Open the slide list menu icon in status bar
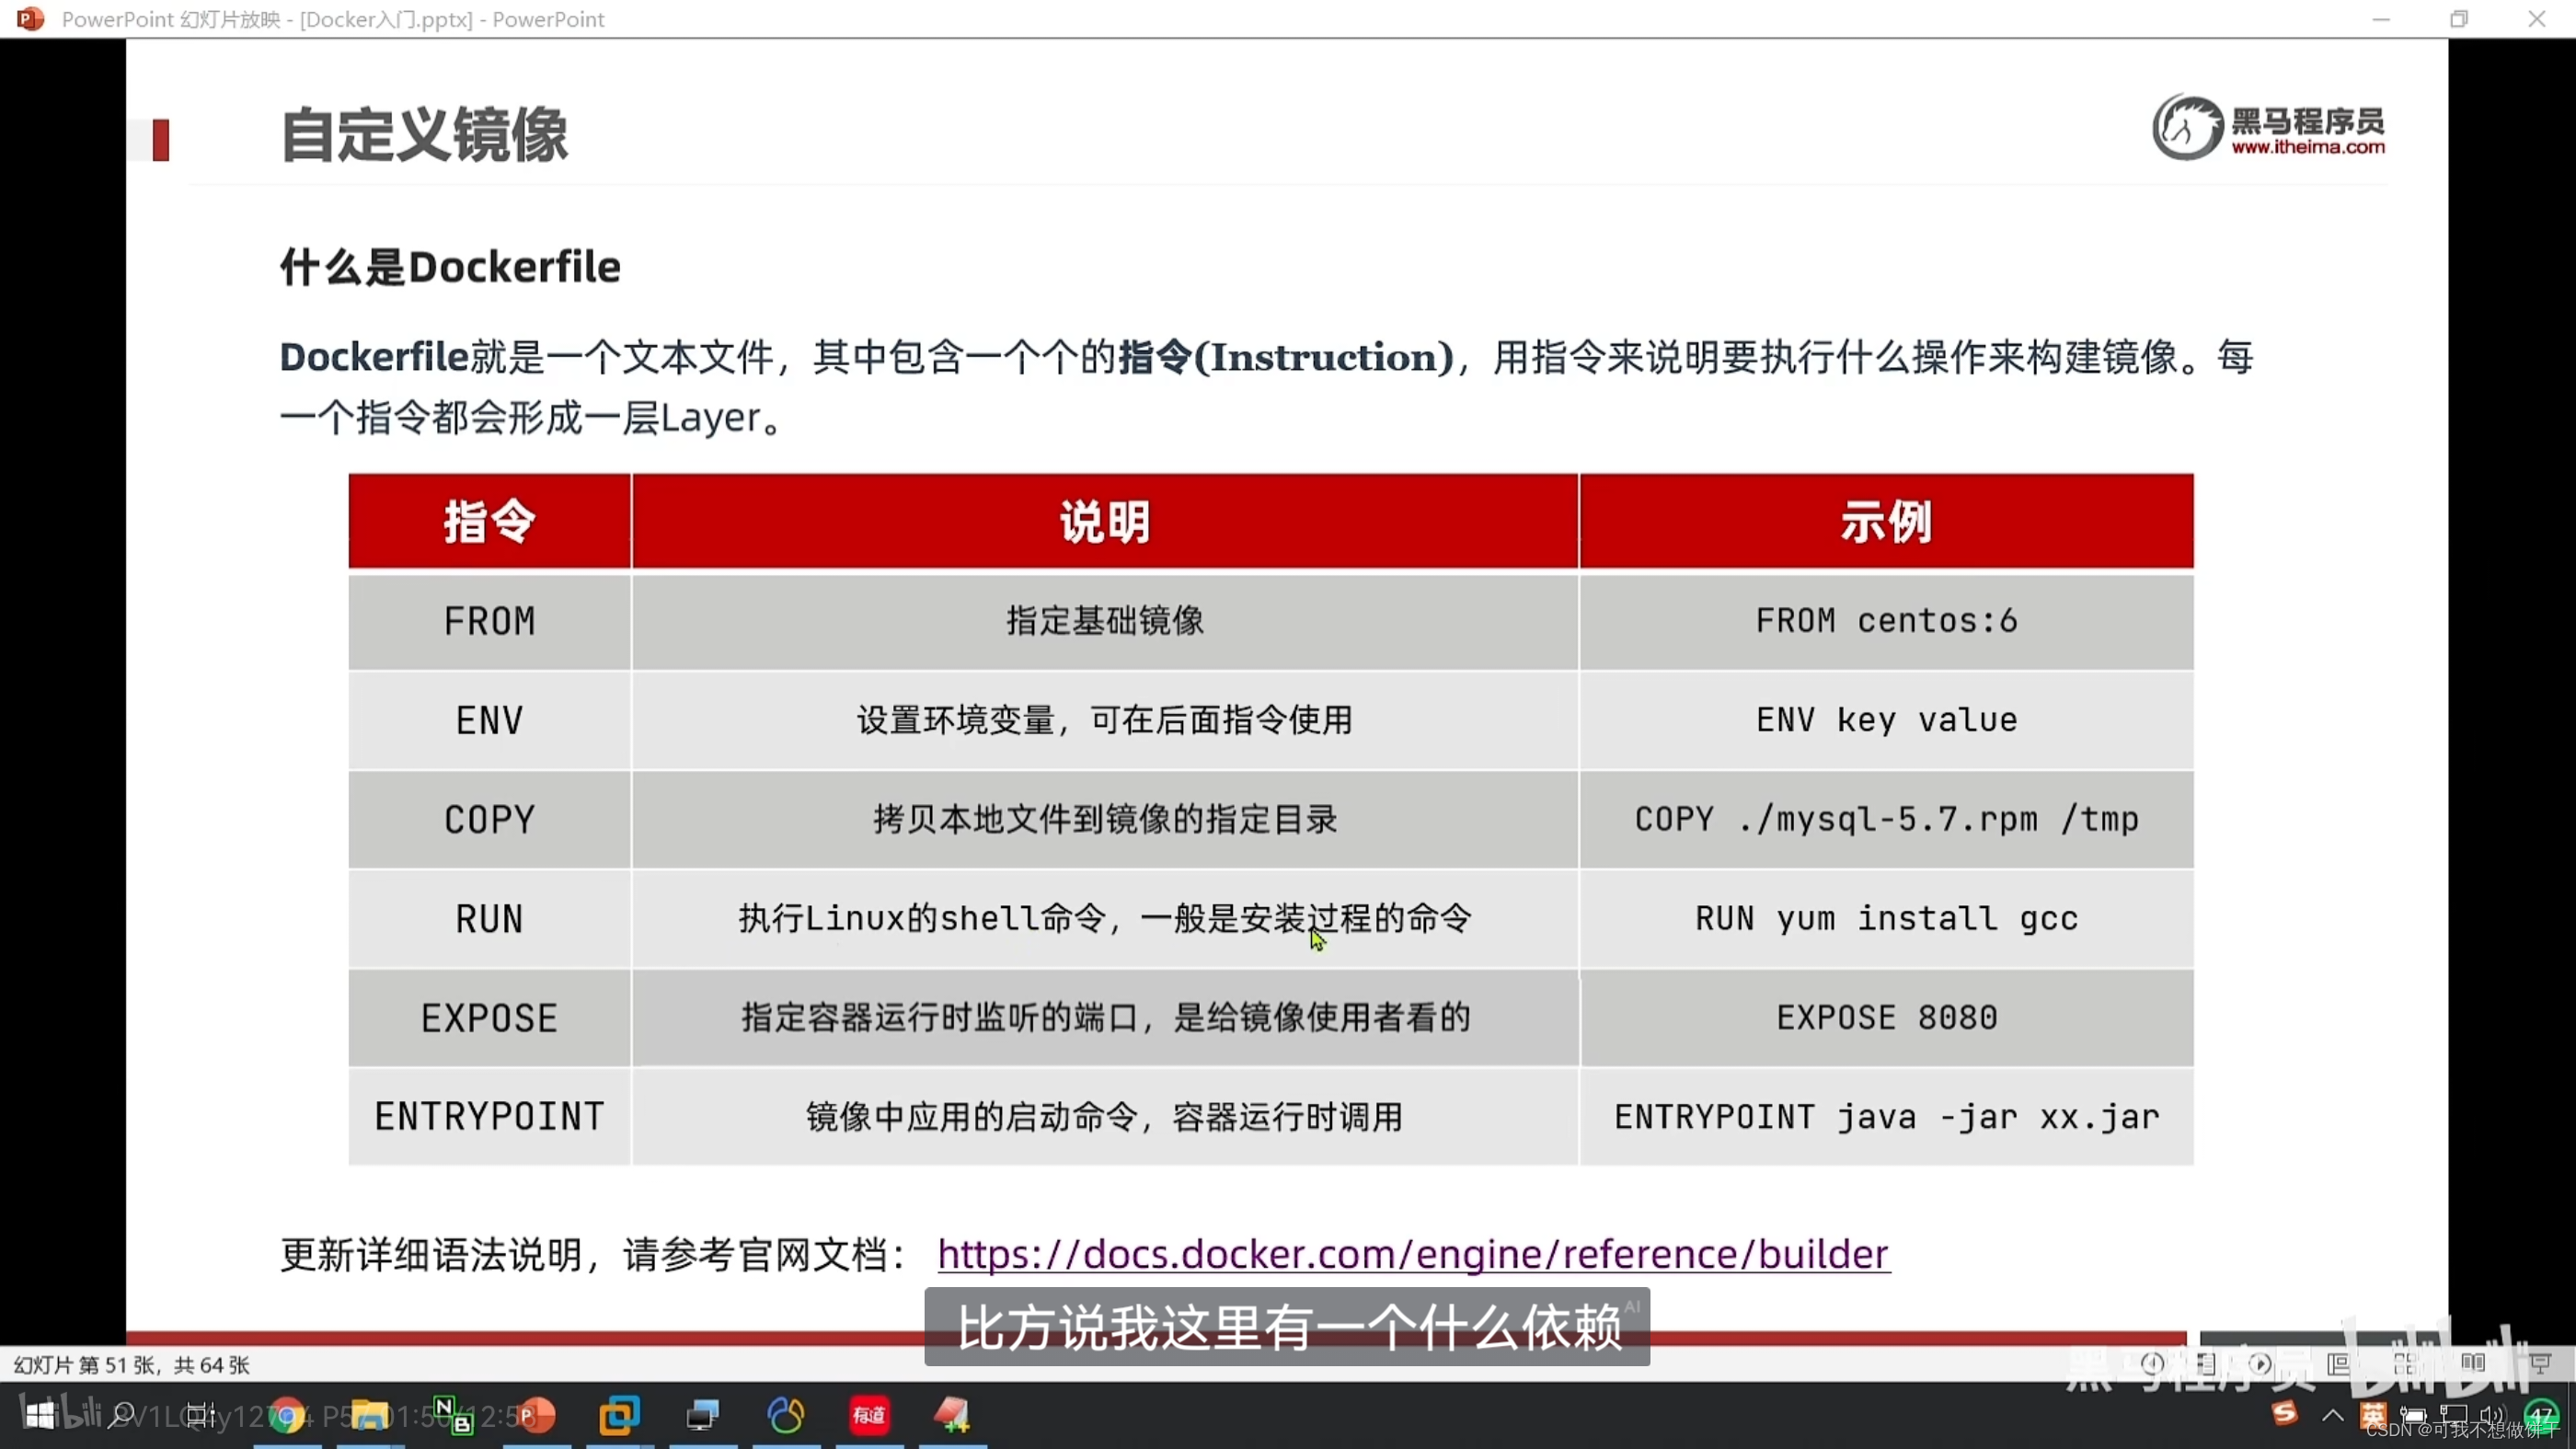Viewport: 2576px width, 1449px height. point(2205,1364)
